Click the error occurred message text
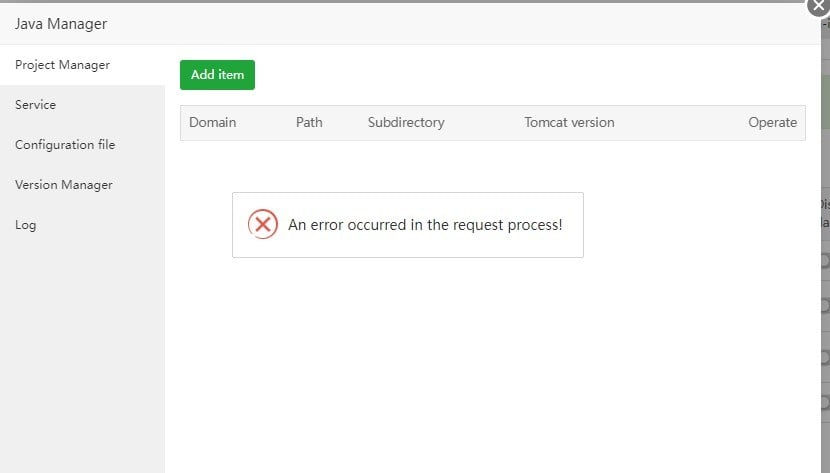 coord(425,225)
